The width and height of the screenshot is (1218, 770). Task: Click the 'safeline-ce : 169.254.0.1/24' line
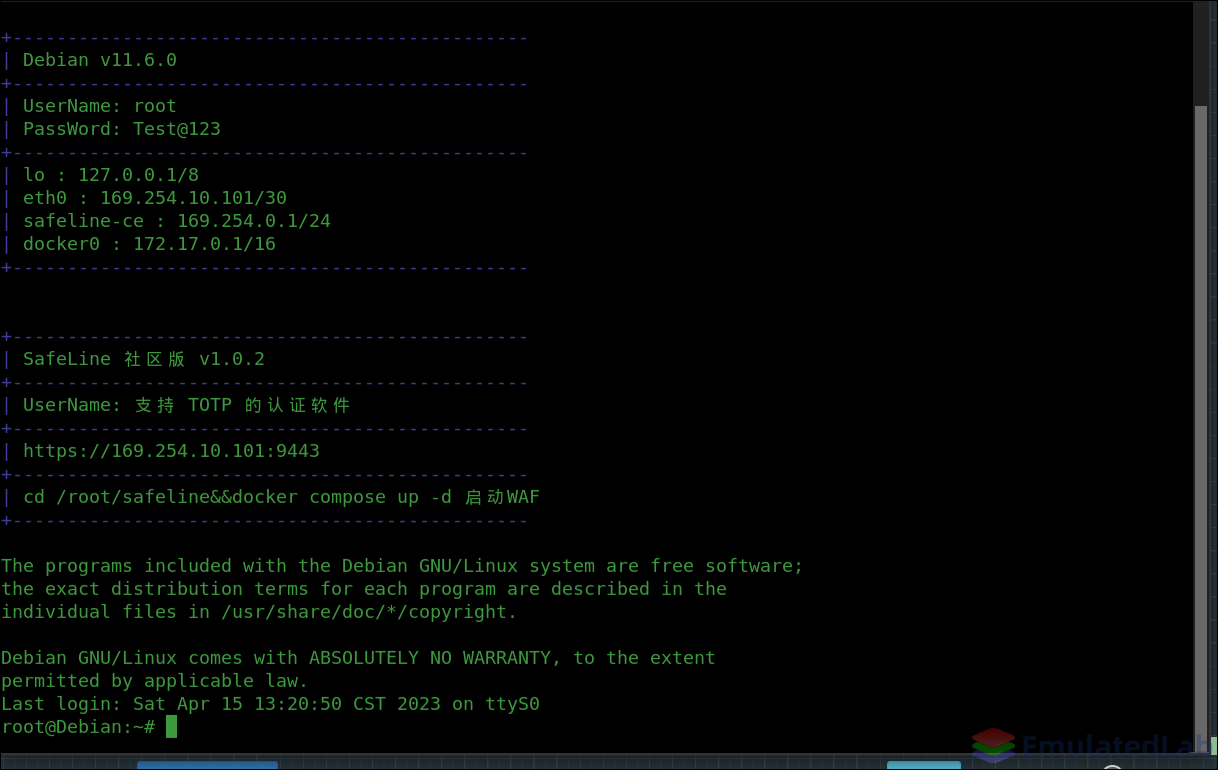click(x=177, y=221)
